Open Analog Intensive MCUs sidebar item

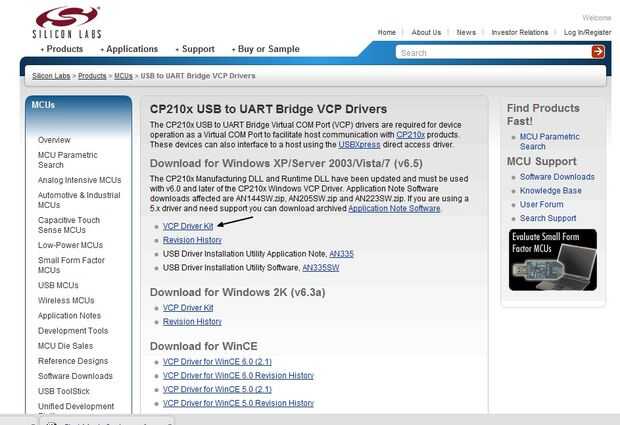click(x=79, y=180)
